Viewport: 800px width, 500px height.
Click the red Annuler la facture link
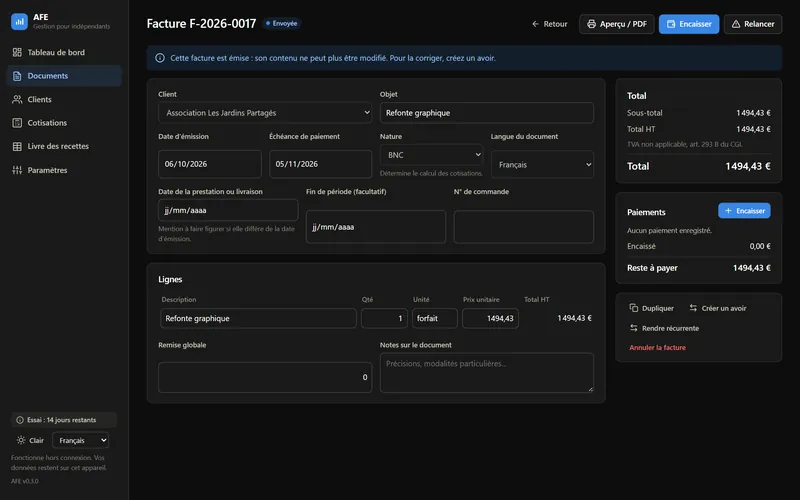pos(657,347)
